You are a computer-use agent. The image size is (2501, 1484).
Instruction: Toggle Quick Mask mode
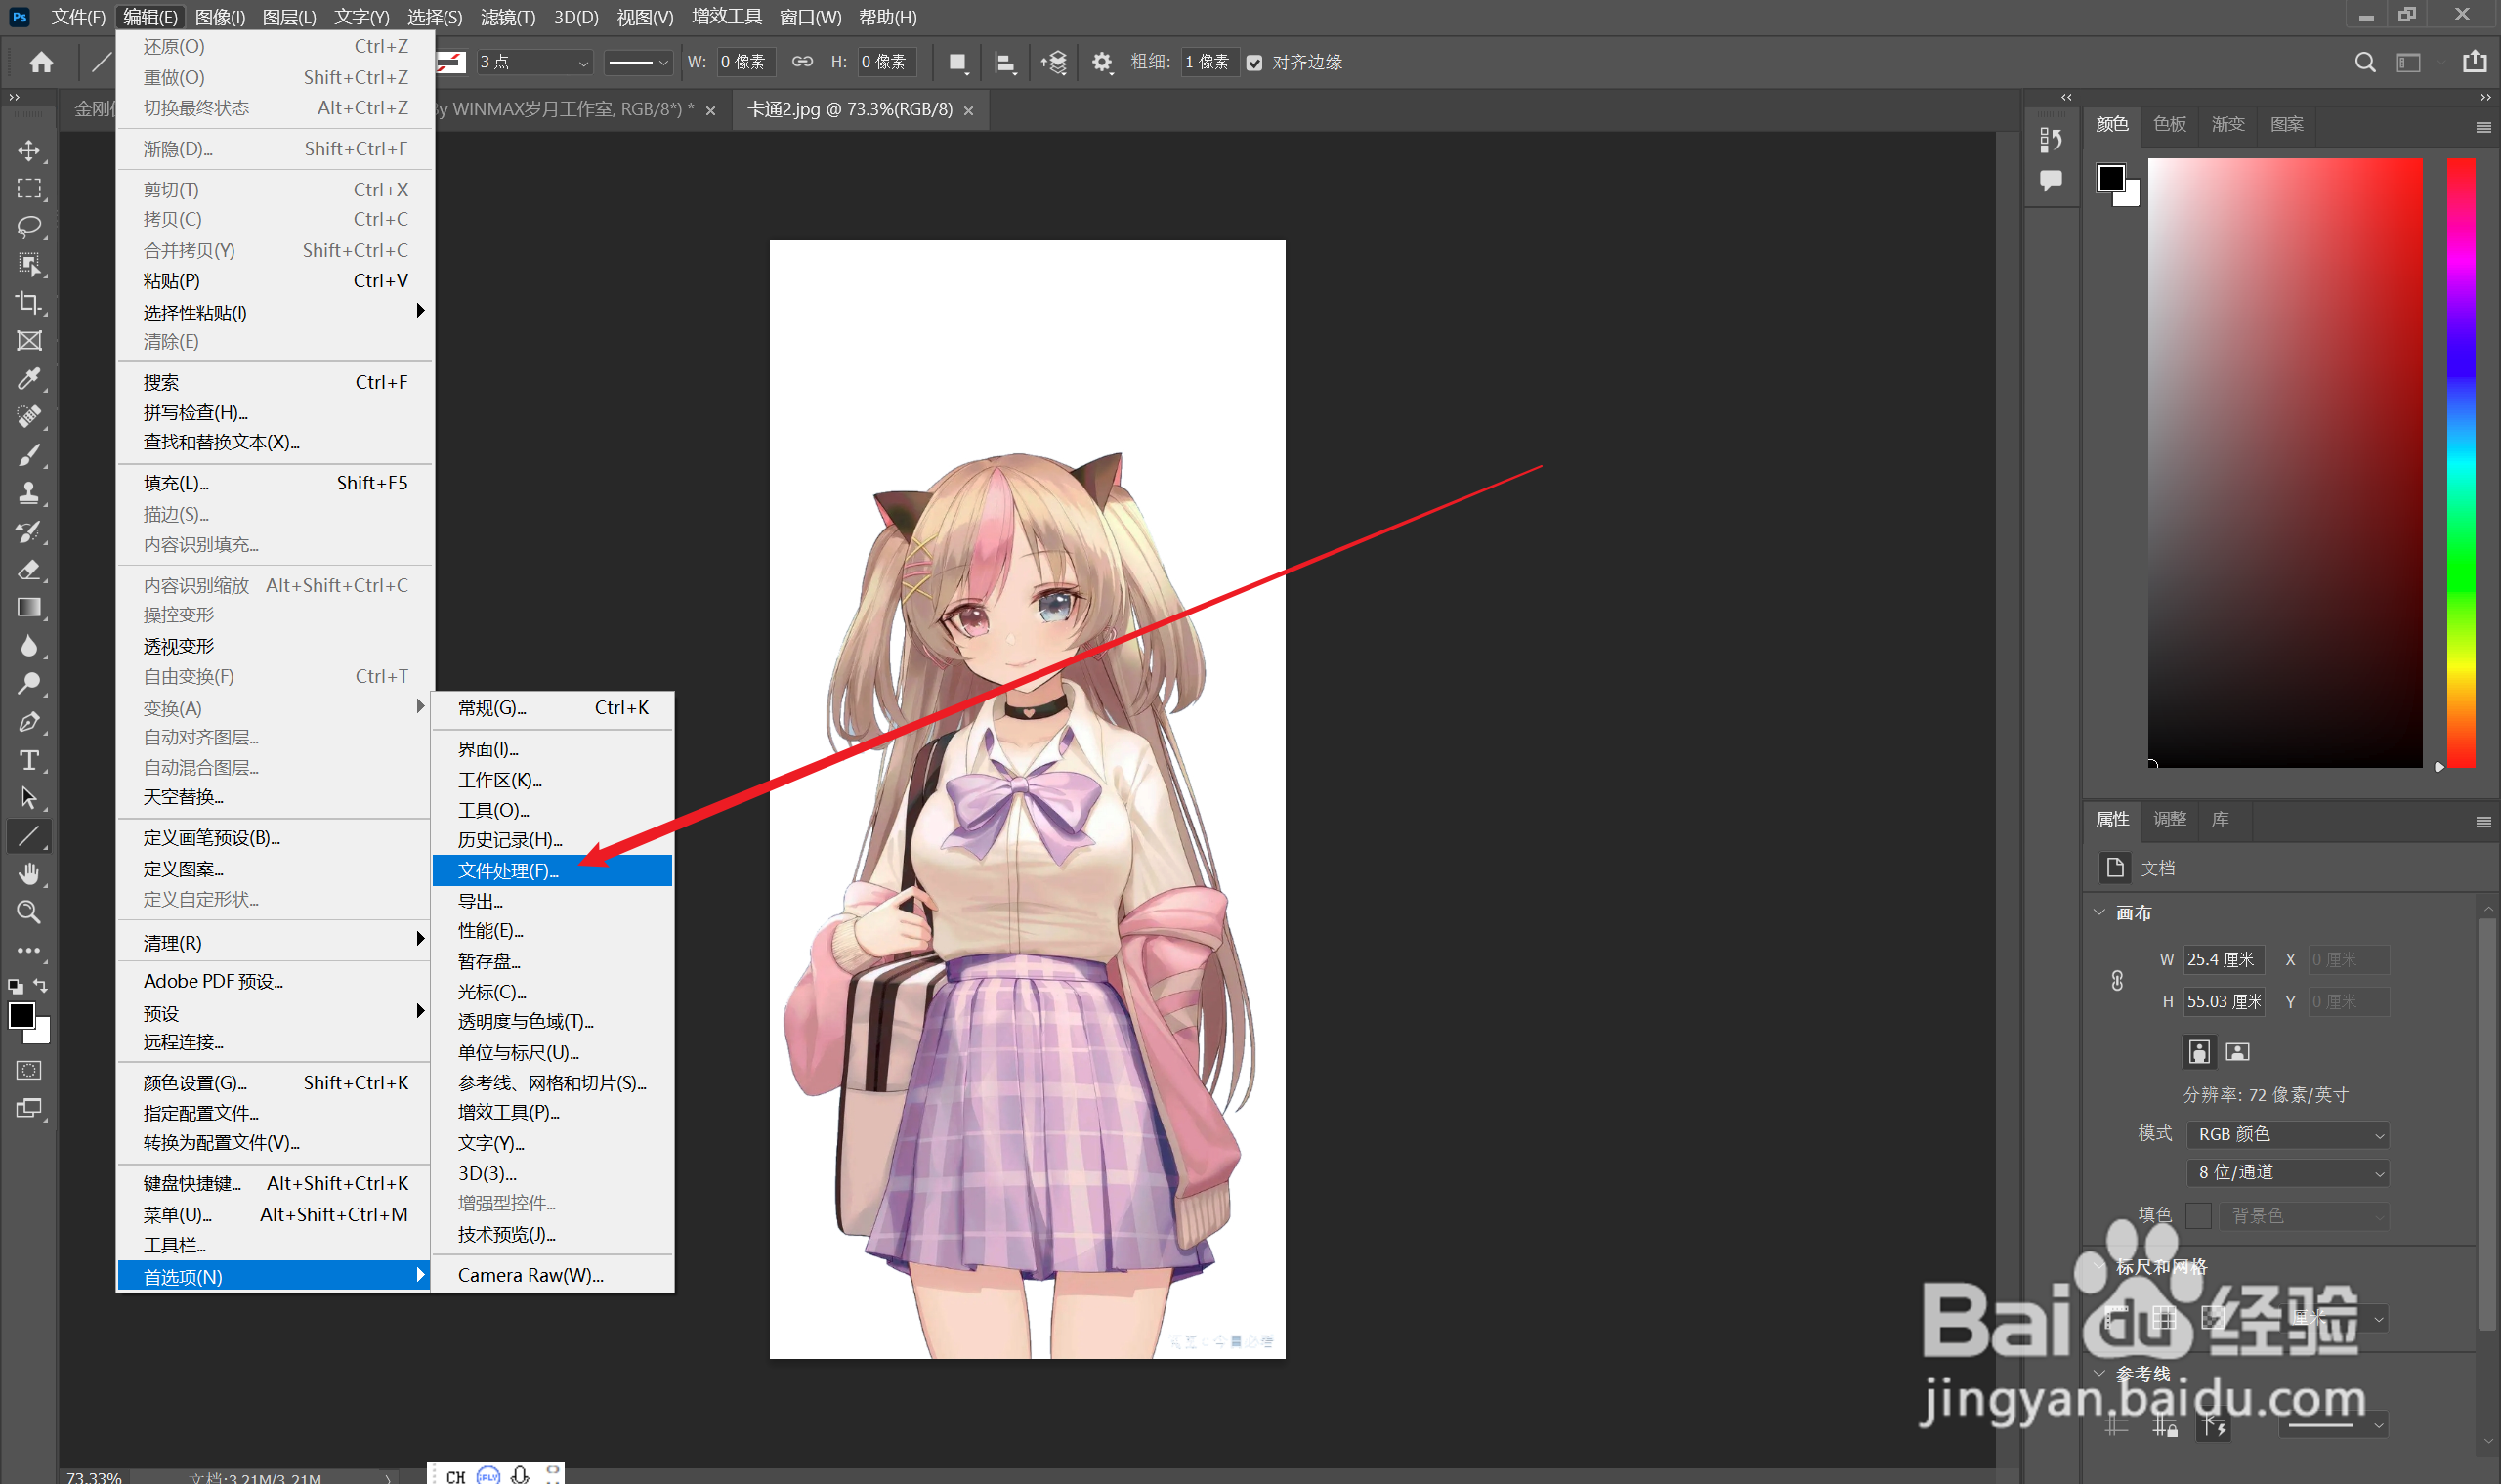pos(29,1070)
